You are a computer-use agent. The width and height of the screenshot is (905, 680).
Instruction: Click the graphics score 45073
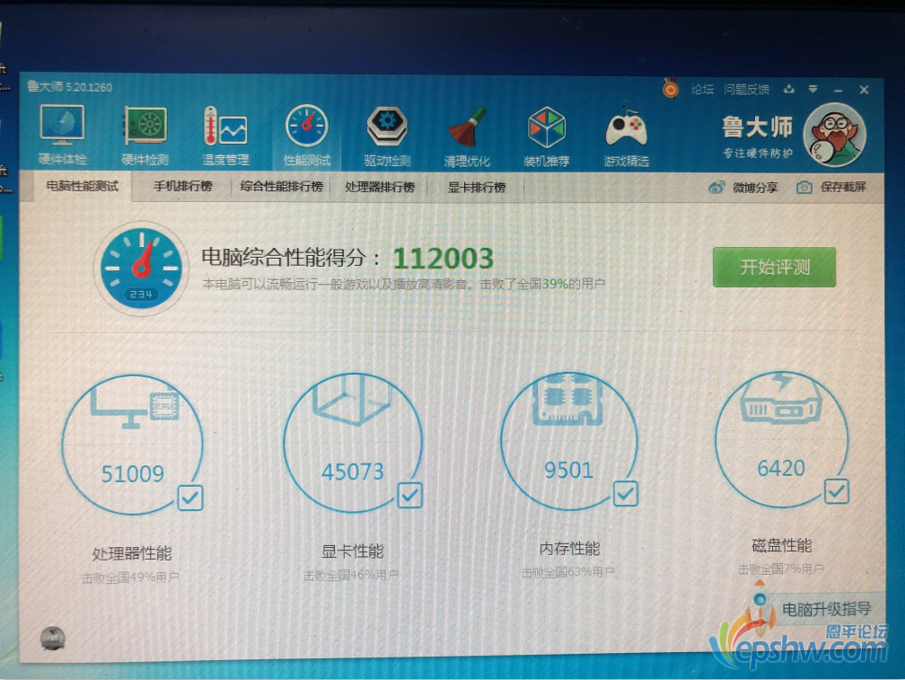pos(352,472)
